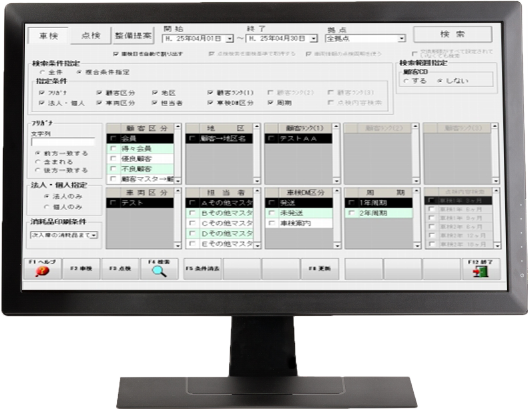Toggle the 顧客区分 condition checkbox
The height and width of the screenshot is (410, 528).
click(x=99, y=93)
